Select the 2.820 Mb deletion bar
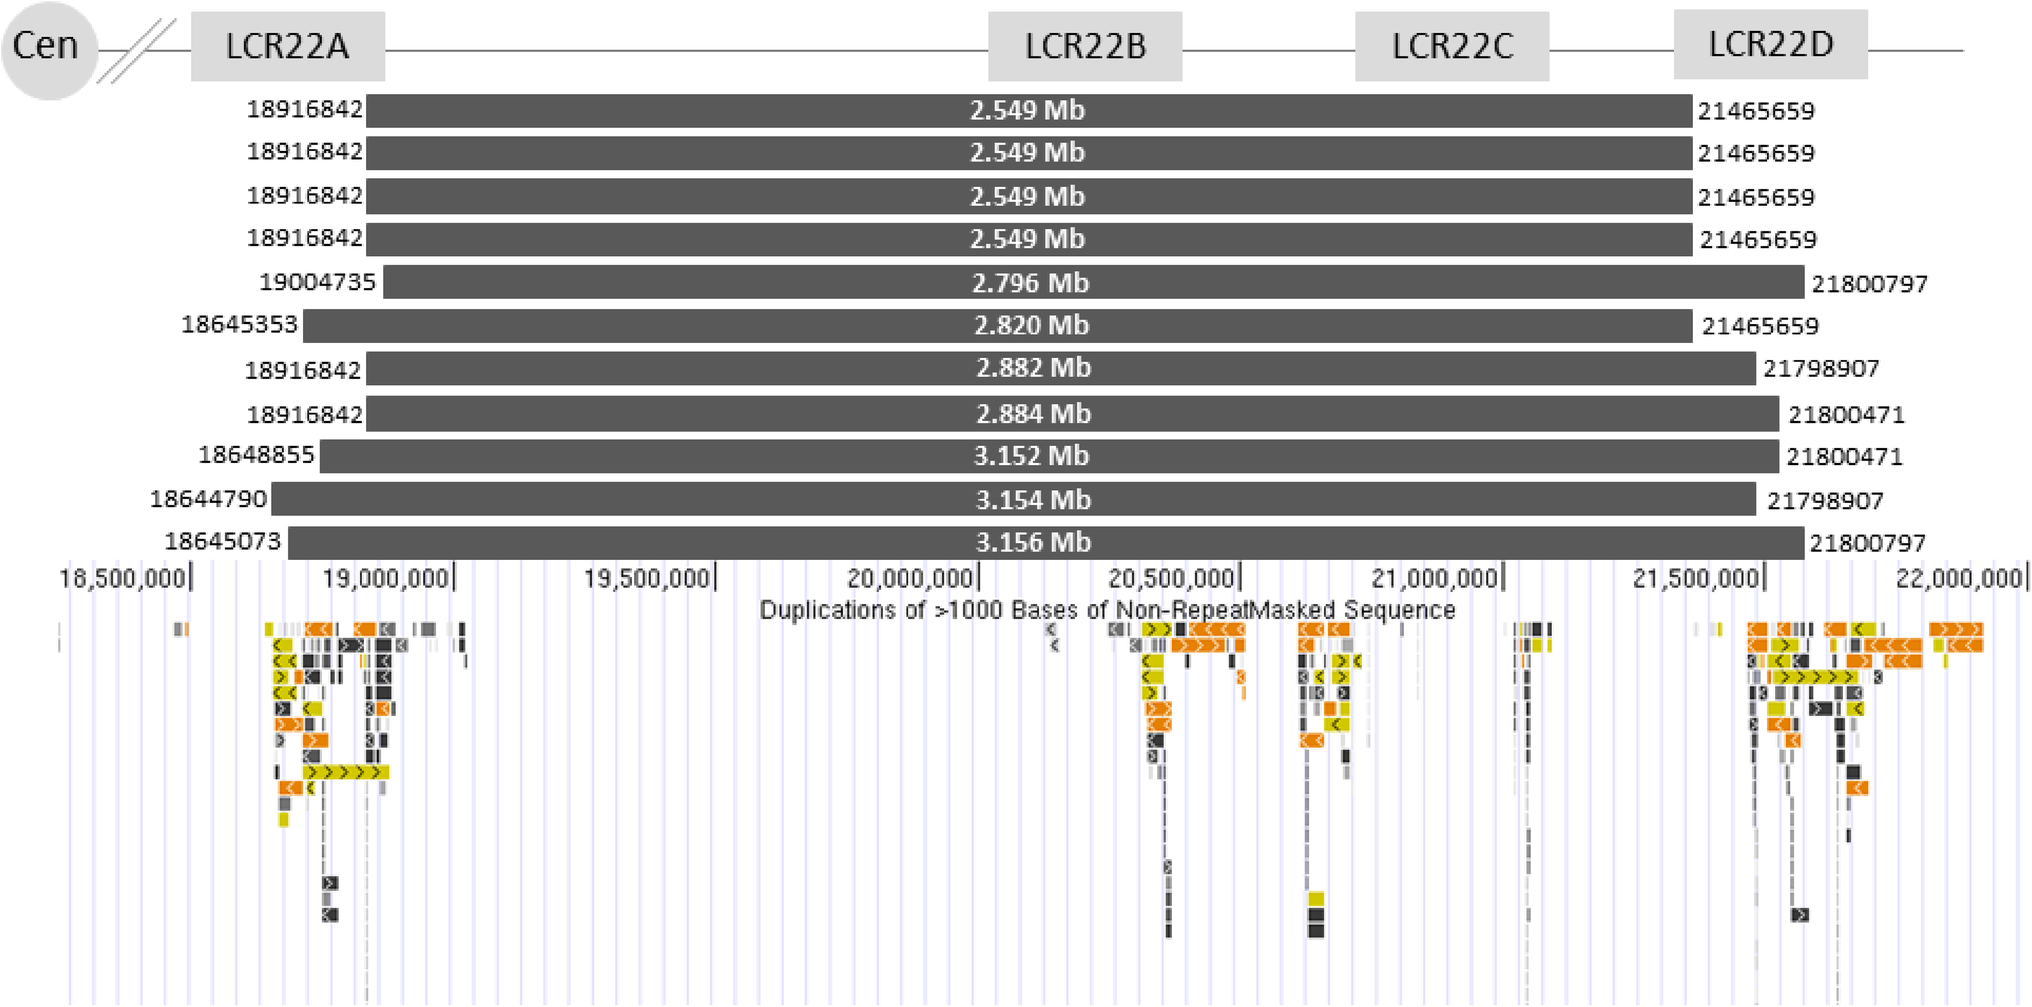Viewport: 2032px width, 1007px height. pos(997,326)
